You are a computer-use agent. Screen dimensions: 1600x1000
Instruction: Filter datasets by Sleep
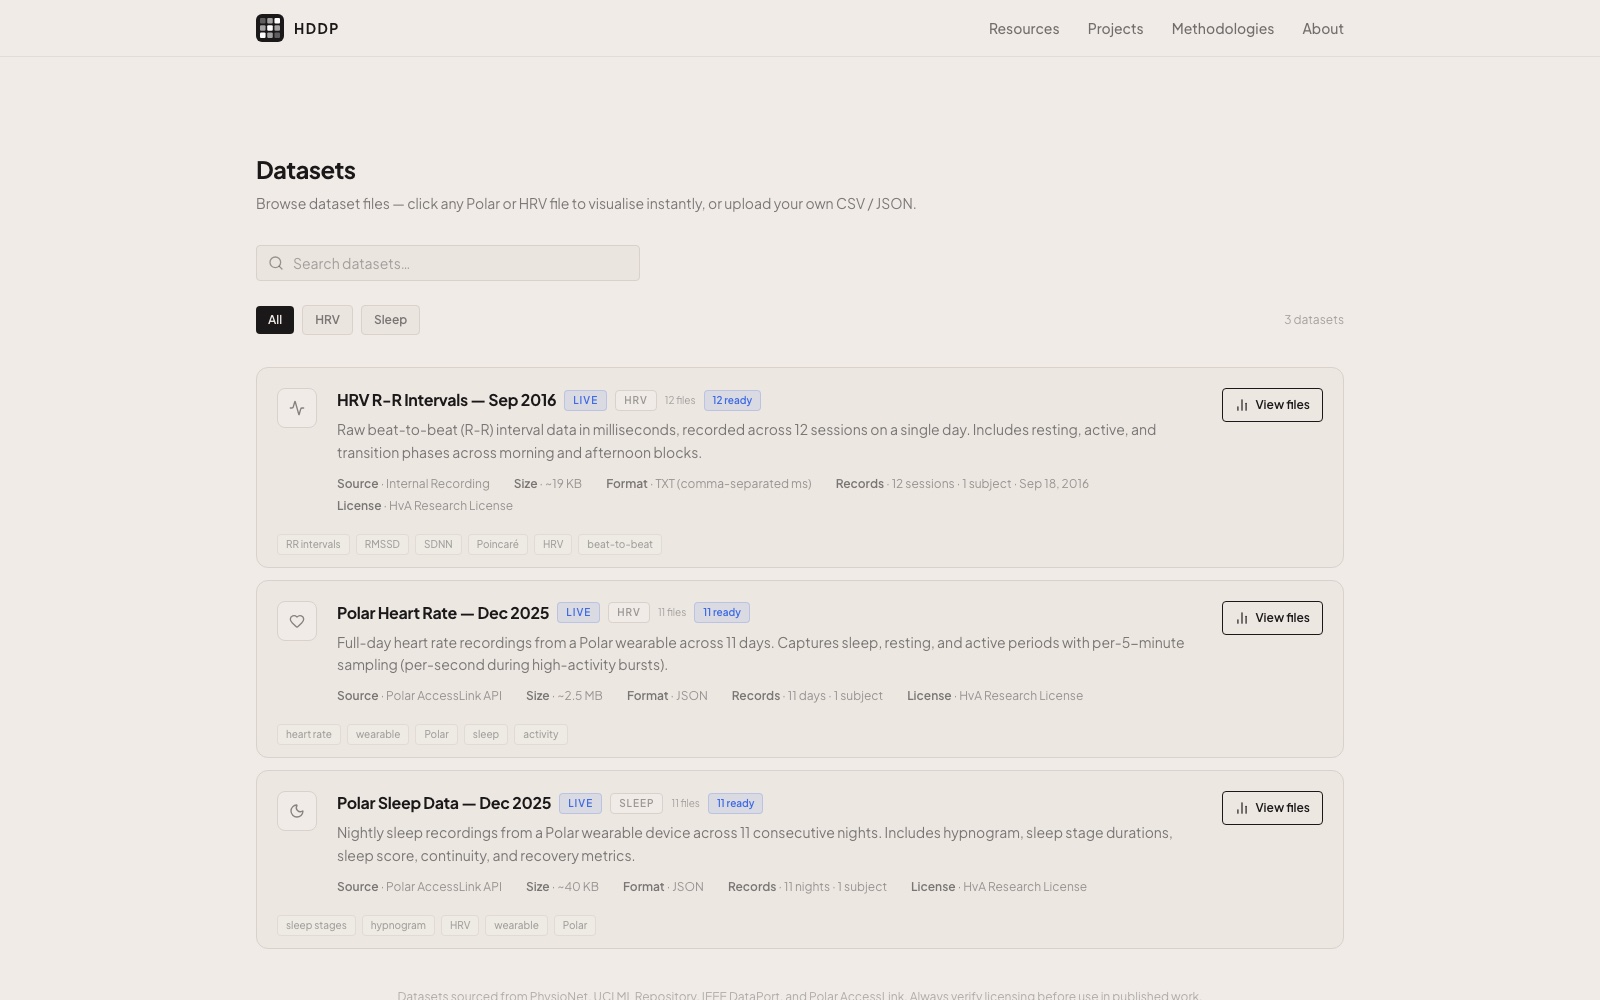390,320
